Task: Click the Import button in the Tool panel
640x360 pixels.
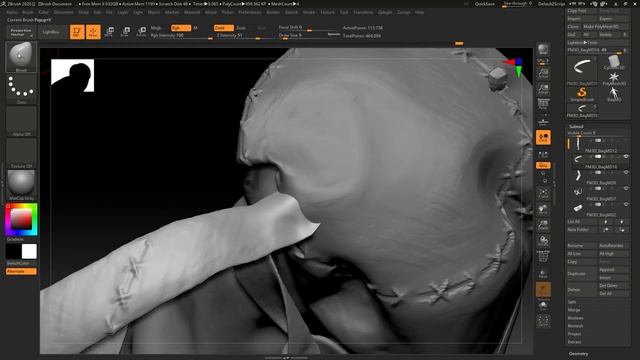Action: (582, 19)
